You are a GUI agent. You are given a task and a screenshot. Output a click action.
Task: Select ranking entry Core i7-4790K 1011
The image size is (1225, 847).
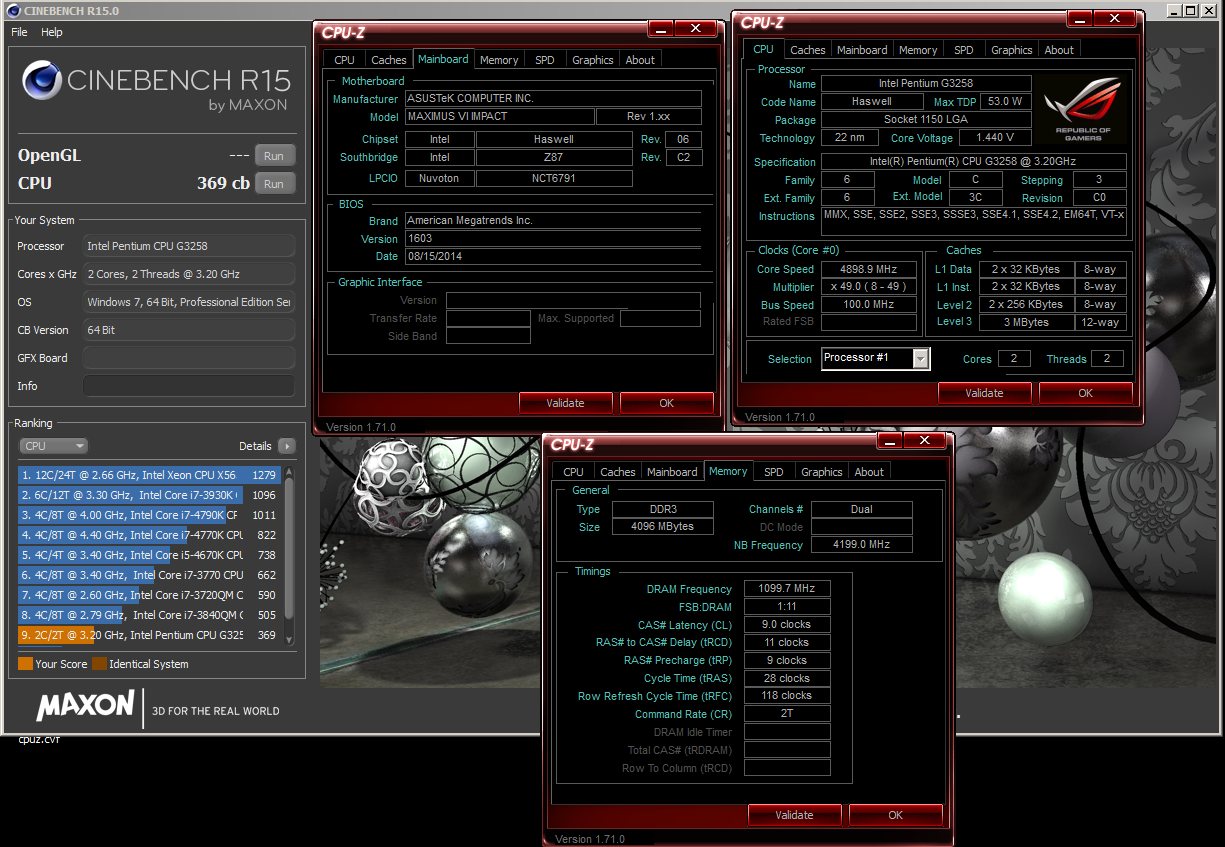150,515
